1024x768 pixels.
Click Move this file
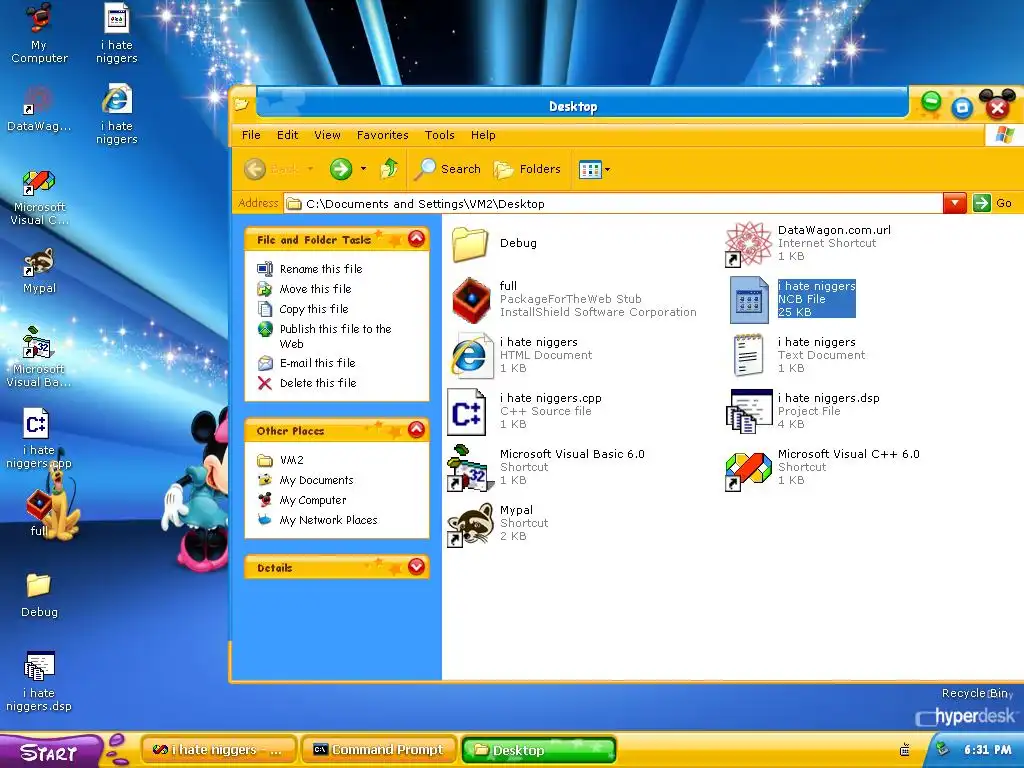click(315, 289)
